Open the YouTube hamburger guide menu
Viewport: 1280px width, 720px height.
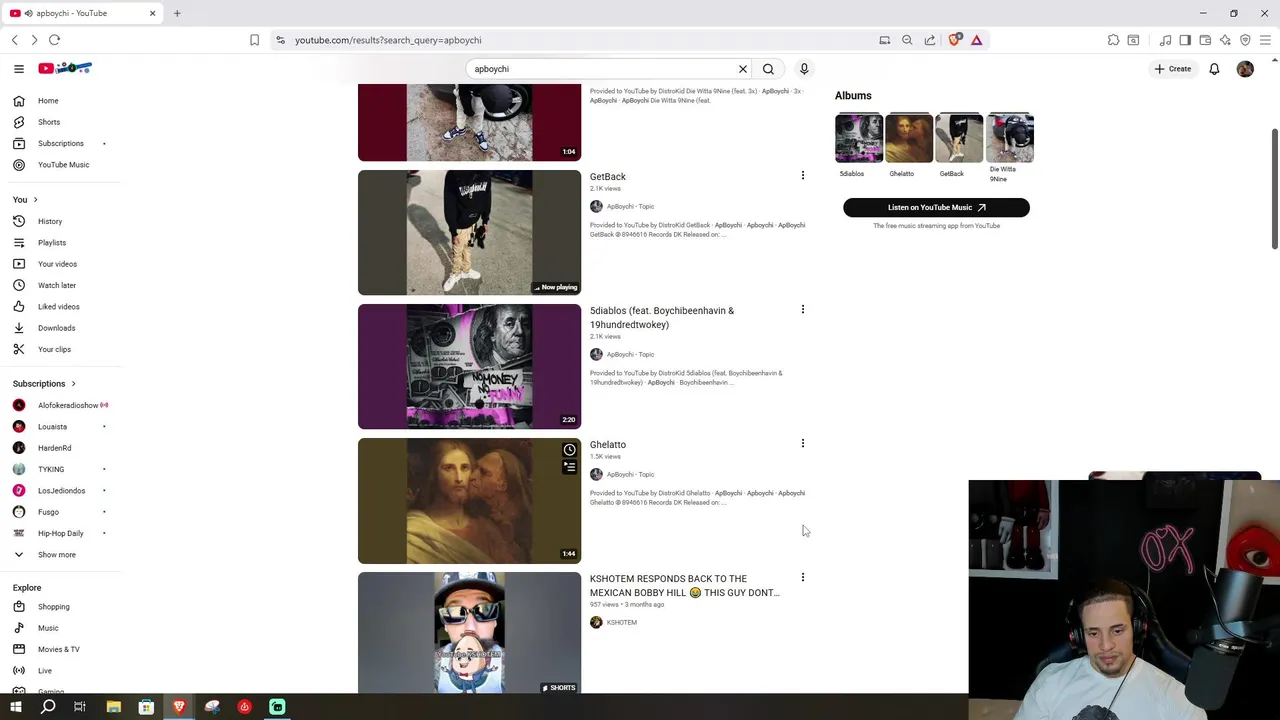click(x=18, y=69)
